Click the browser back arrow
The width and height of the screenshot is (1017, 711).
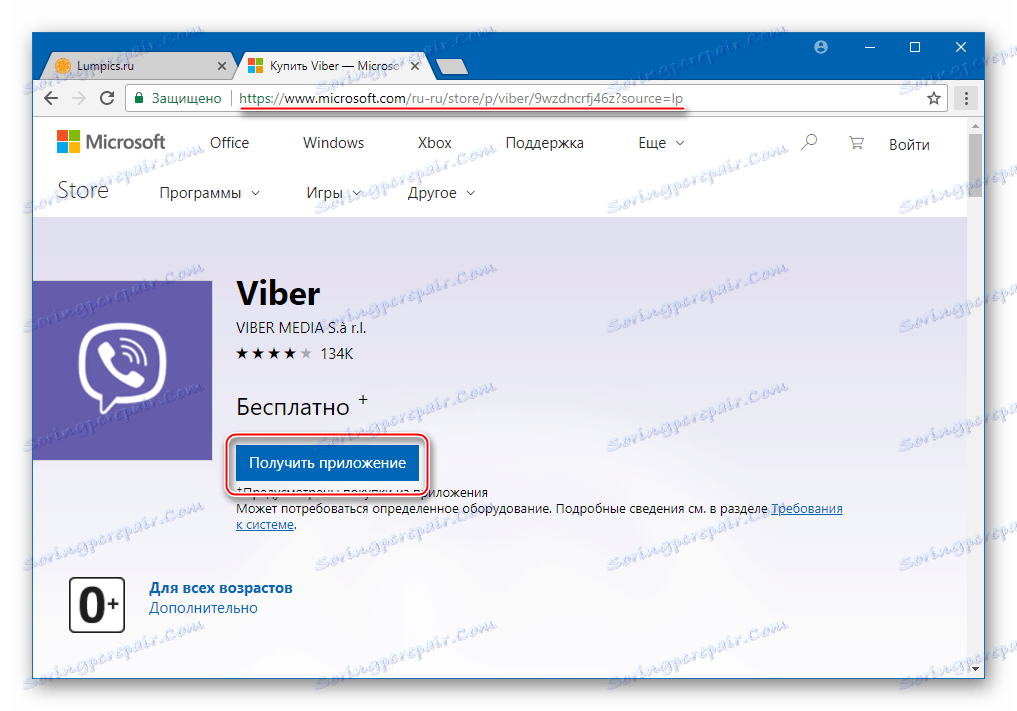51,99
